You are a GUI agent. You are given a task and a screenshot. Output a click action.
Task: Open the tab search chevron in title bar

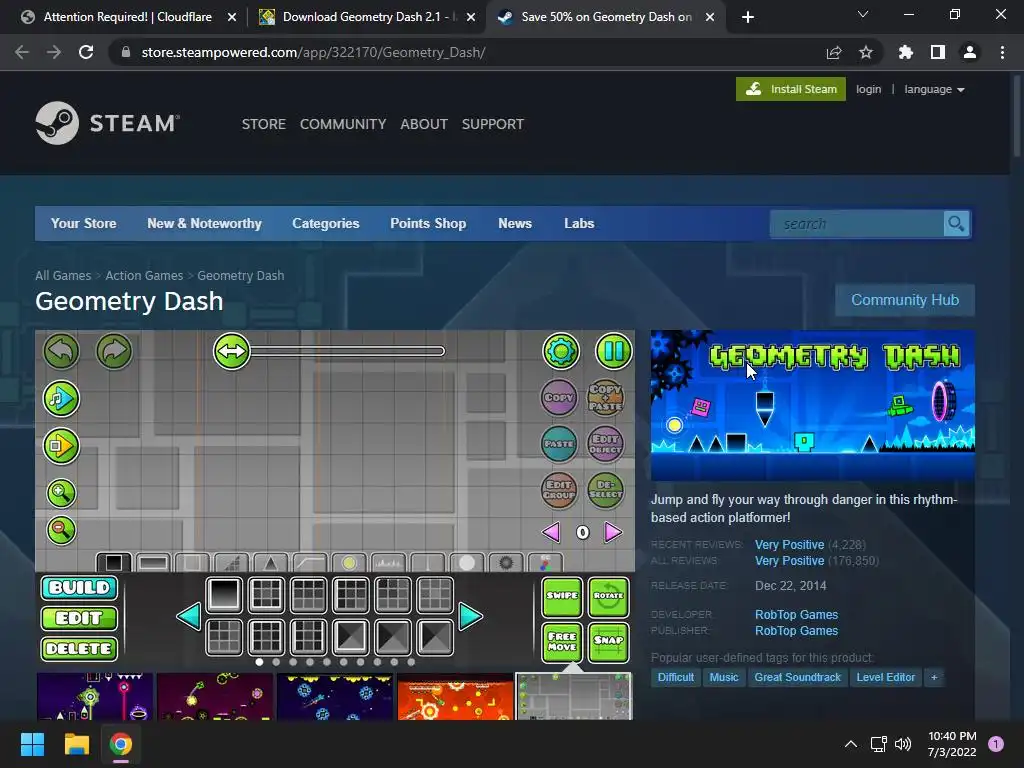coord(863,14)
